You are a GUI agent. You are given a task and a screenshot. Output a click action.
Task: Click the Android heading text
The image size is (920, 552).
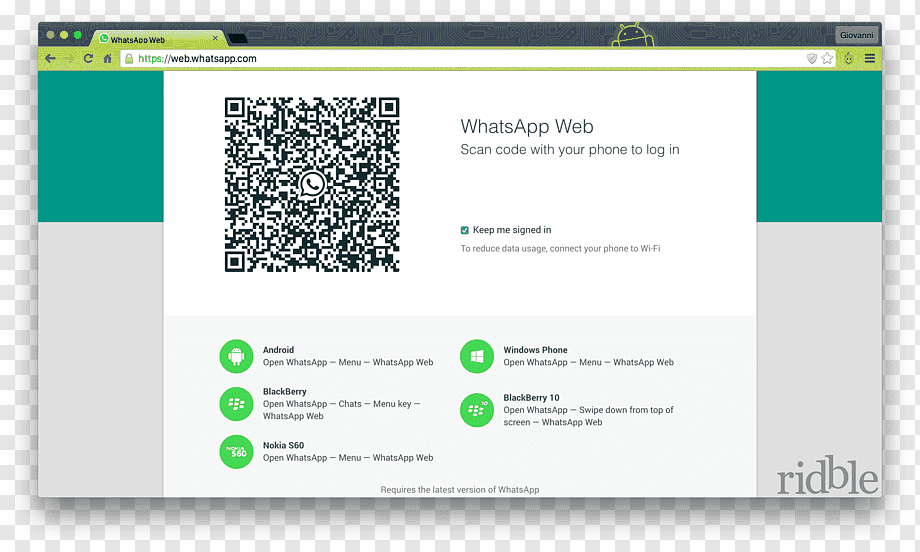tap(278, 350)
